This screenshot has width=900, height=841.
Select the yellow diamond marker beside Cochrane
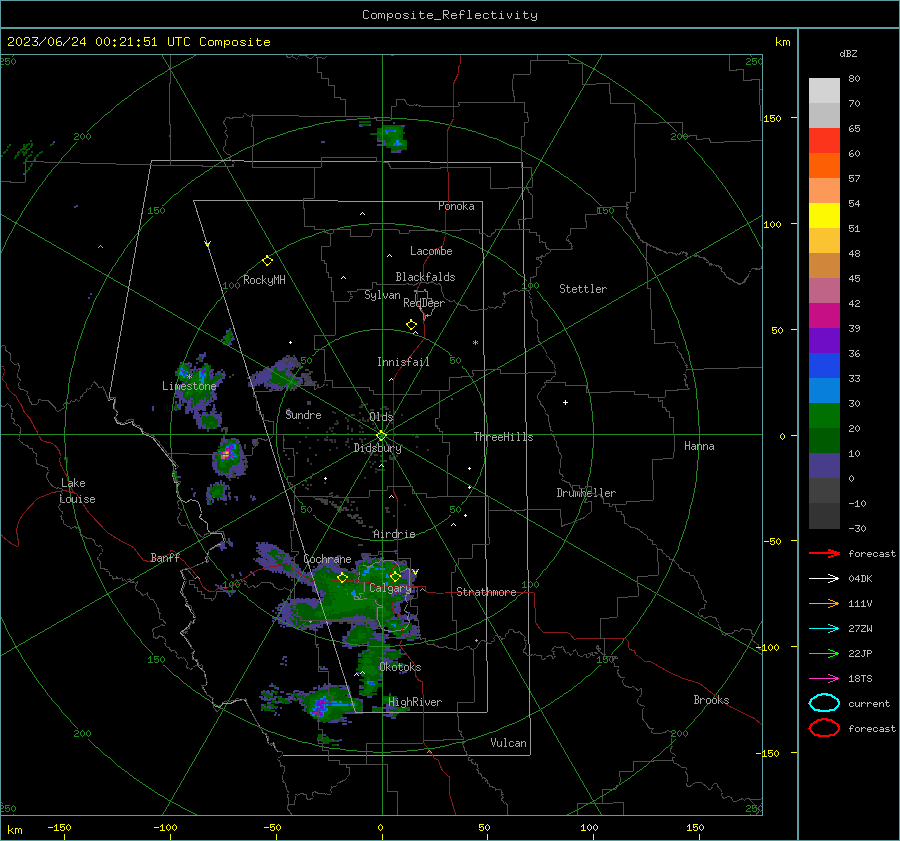pos(342,578)
